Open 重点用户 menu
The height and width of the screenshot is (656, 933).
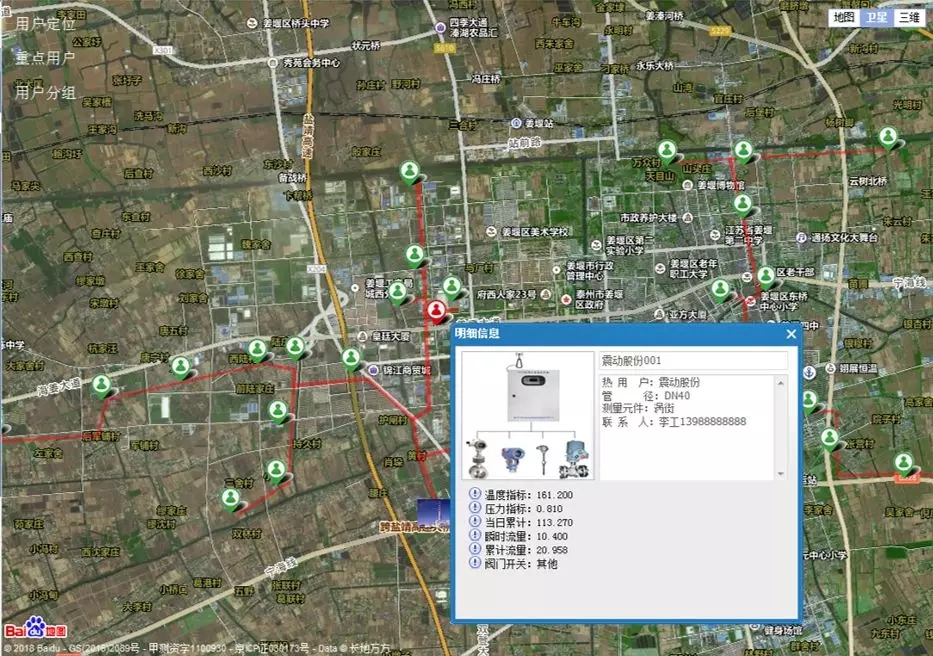point(46,58)
